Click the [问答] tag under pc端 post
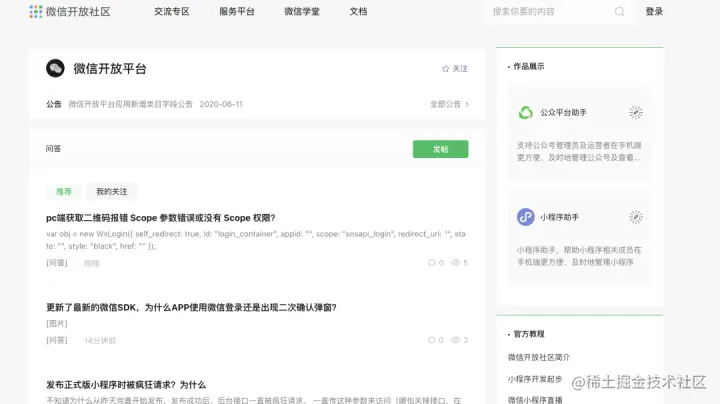 coord(57,263)
